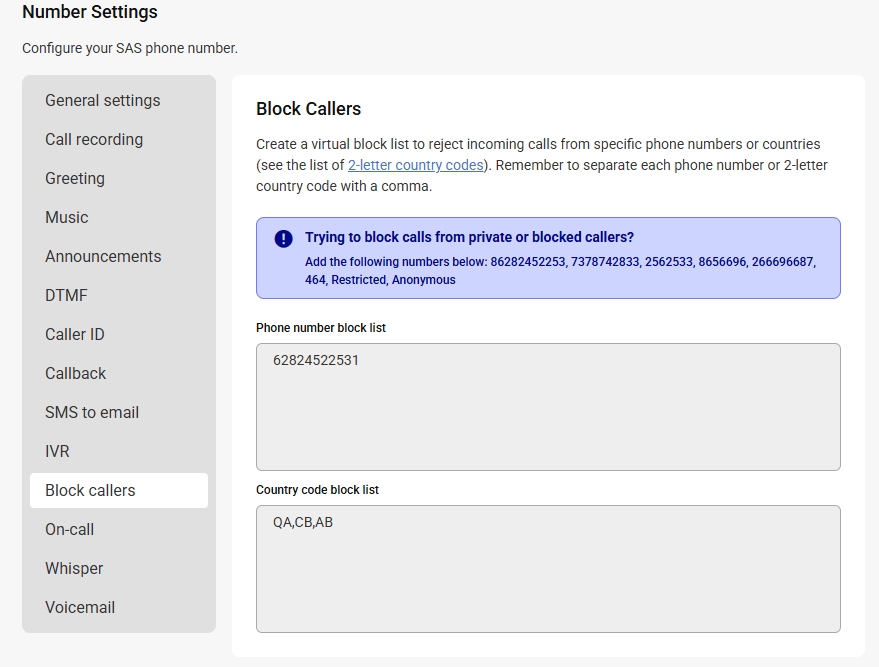The image size is (879, 667).
Task: Select the highlighted Block callers item
Action: (119, 490)
